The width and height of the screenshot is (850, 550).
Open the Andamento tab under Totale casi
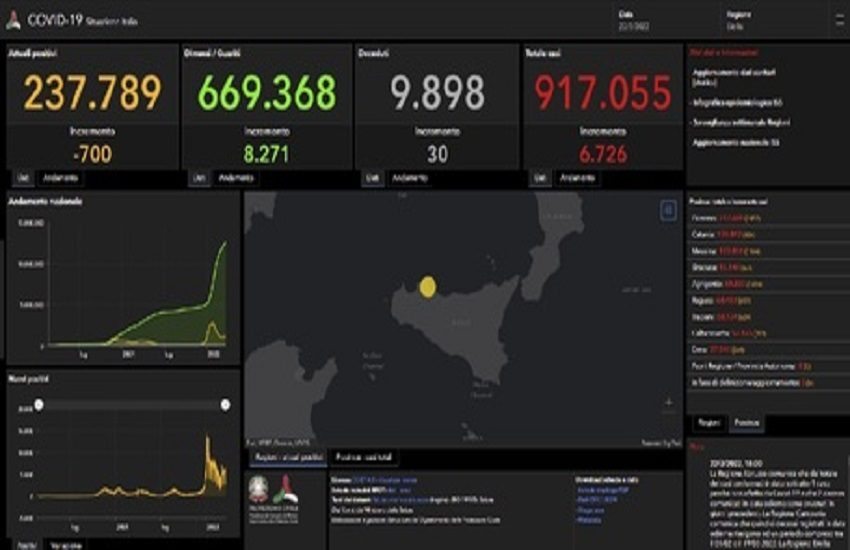click(x=578, y=177)
